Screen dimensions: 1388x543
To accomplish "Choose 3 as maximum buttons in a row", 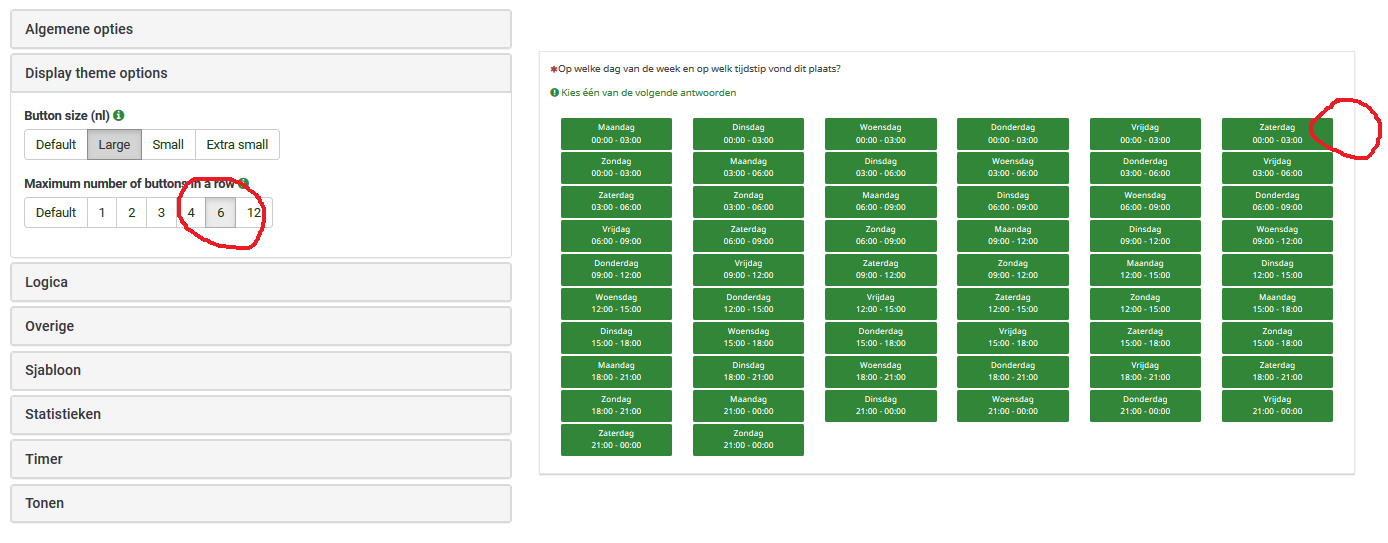I will point(161,213).
